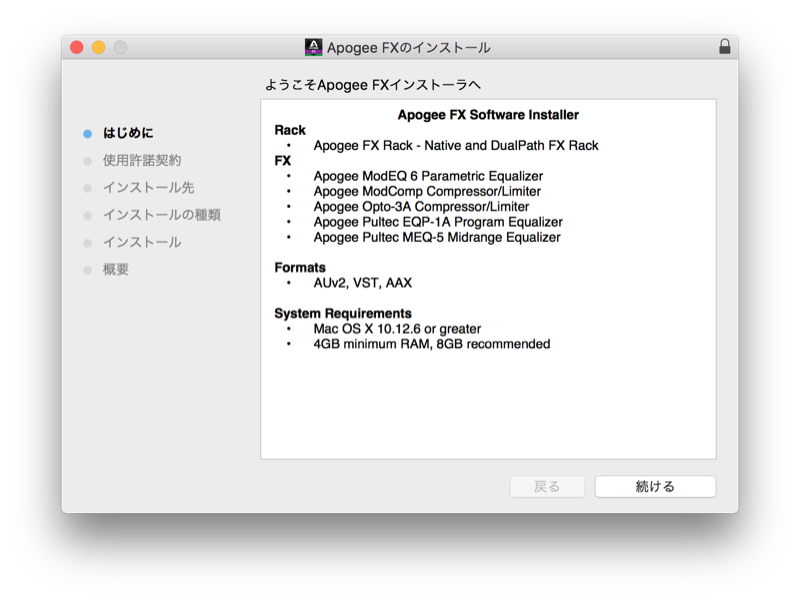Close the installer with red button
The height and width of the screenshot is (601, 800).
click(77, 47)
